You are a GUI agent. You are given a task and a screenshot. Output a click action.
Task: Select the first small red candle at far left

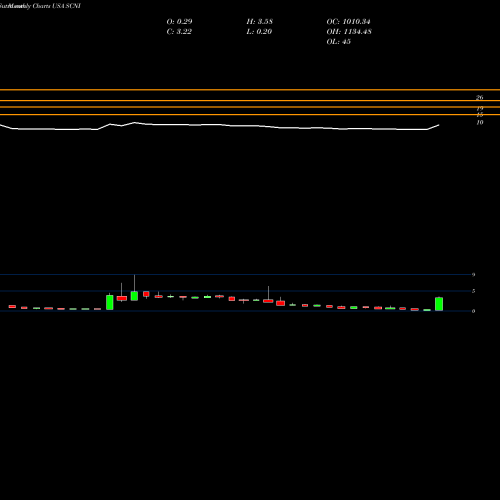click(x=12, y=306)
